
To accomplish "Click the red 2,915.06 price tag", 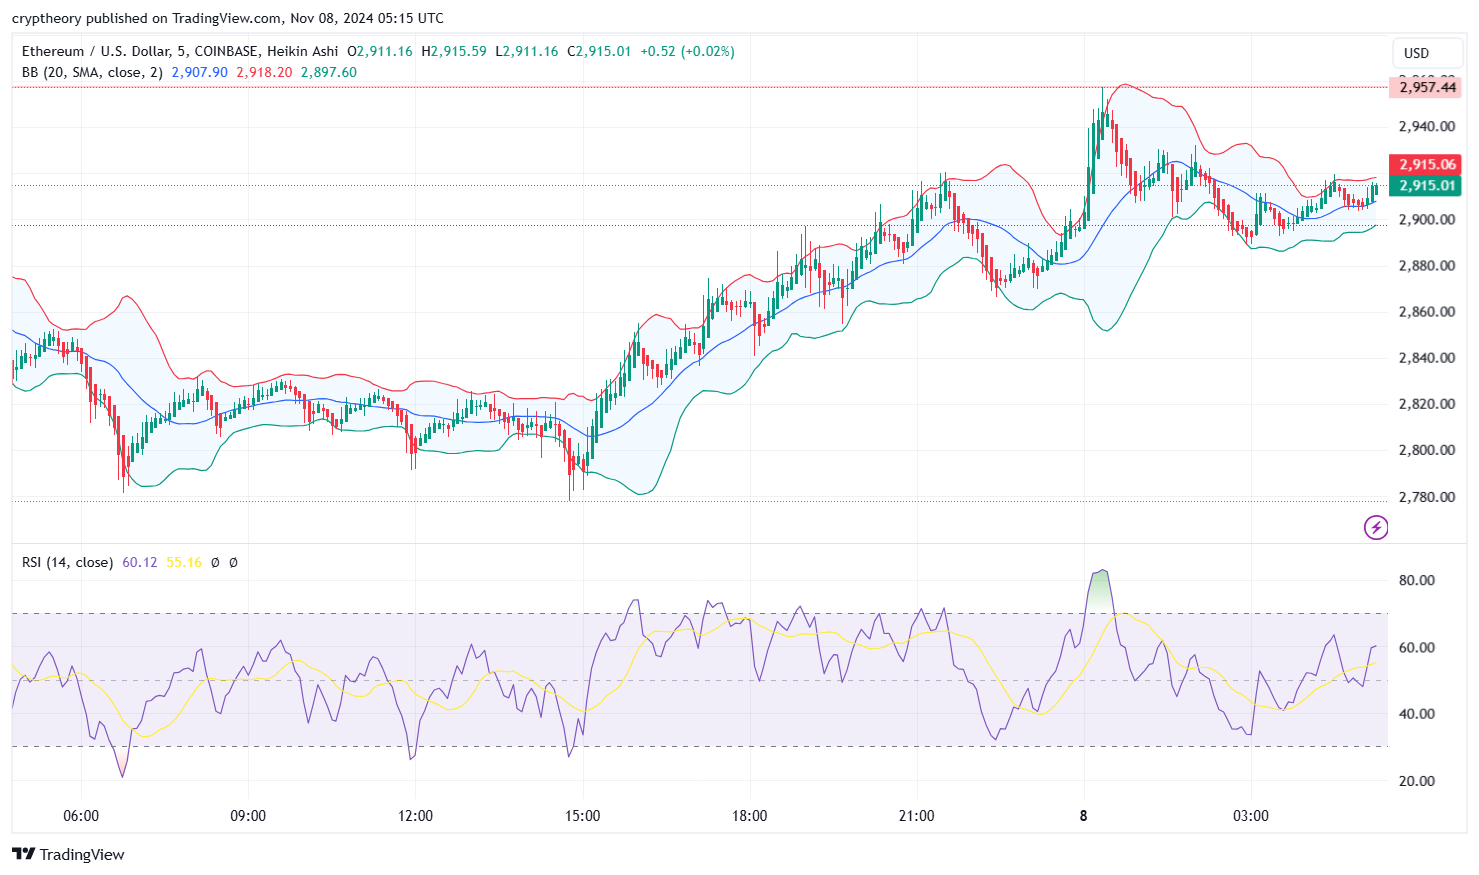I will [x=1427, y=164].
